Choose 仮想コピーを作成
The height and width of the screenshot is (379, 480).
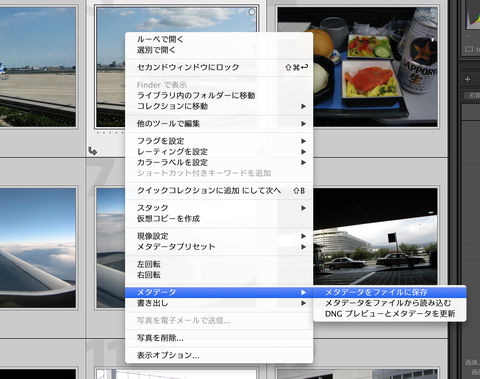tap(219, 219)
